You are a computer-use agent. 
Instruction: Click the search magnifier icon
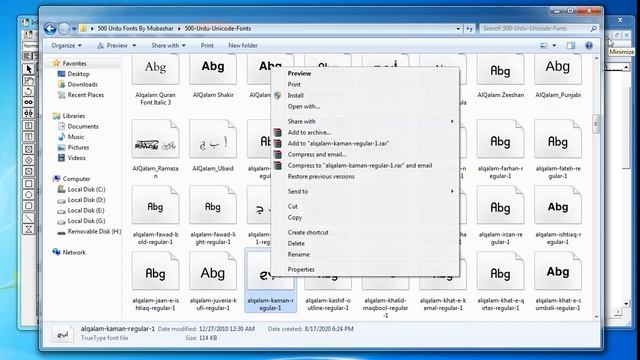coord(593,29)
